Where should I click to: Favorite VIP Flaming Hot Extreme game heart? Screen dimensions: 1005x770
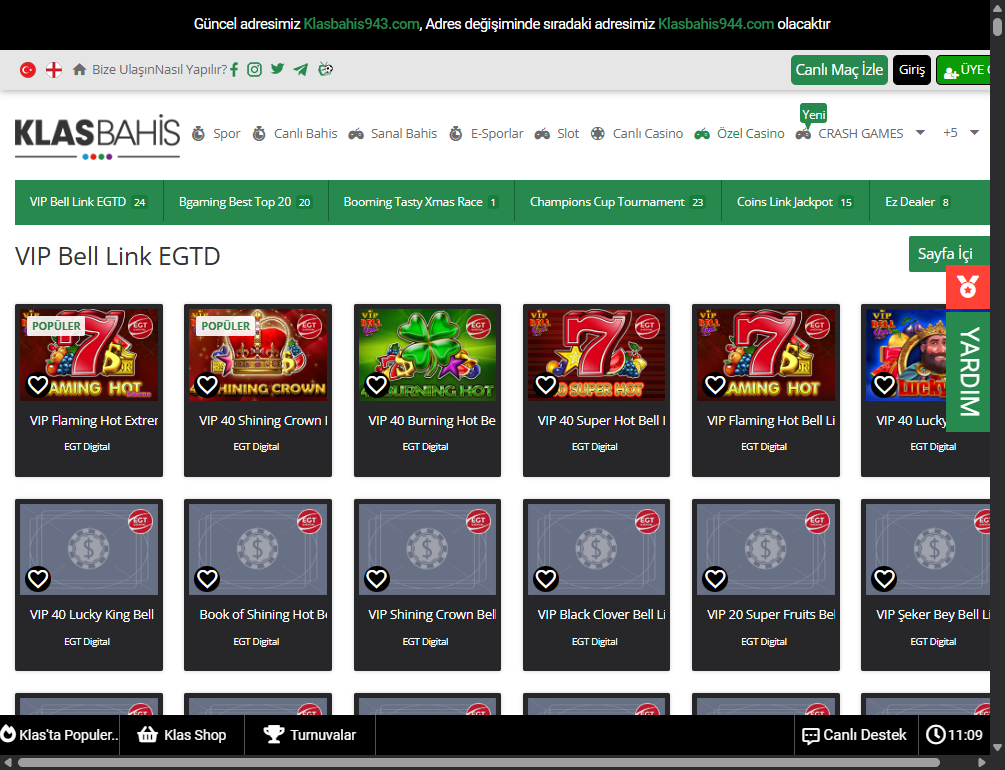[38, 385]
